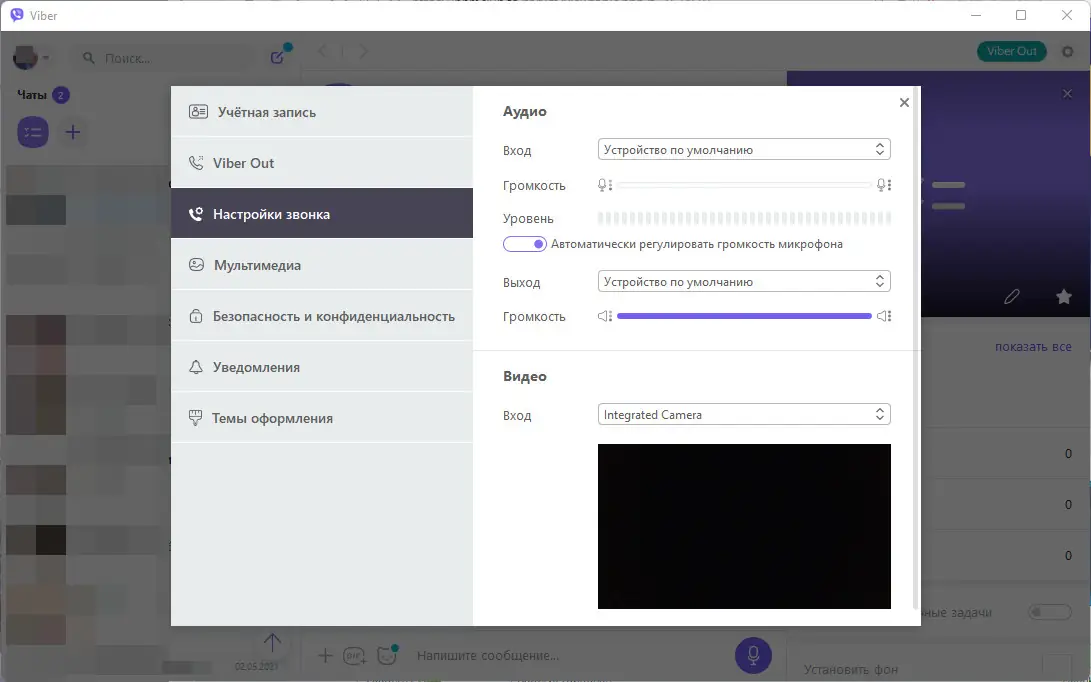Click the quiet microphone icon beside input volume
Viewport: 1091px width, 682px height.
click(605, 185)
